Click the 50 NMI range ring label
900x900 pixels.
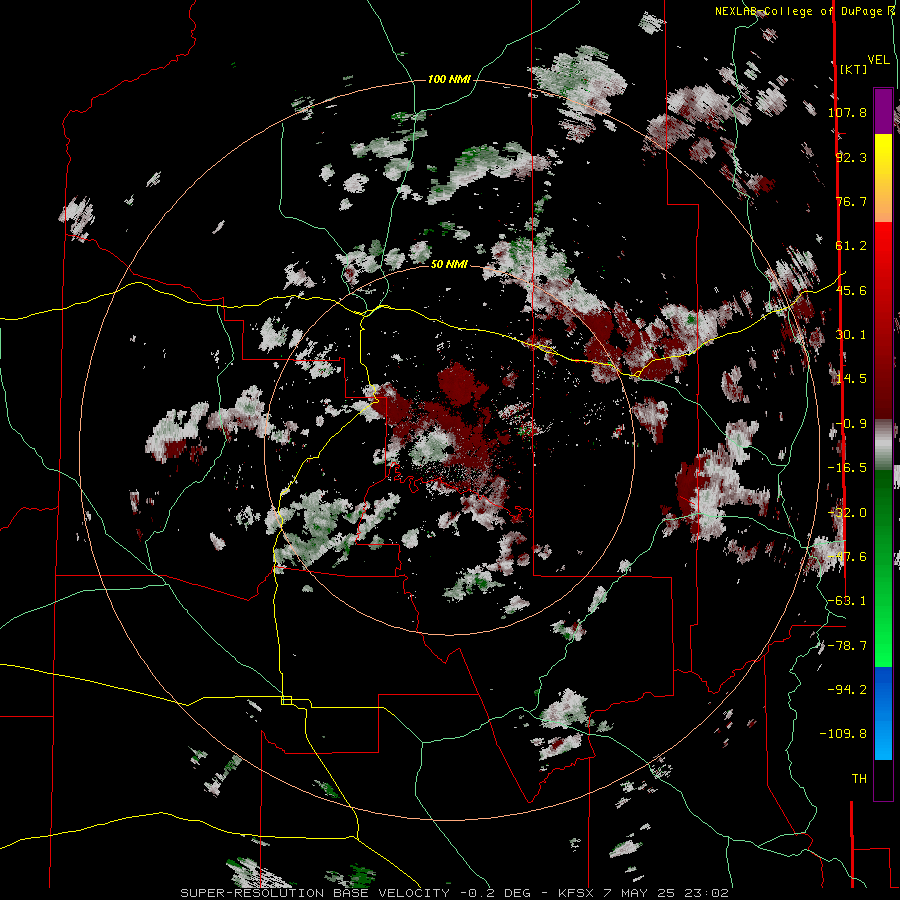[449, 264]
